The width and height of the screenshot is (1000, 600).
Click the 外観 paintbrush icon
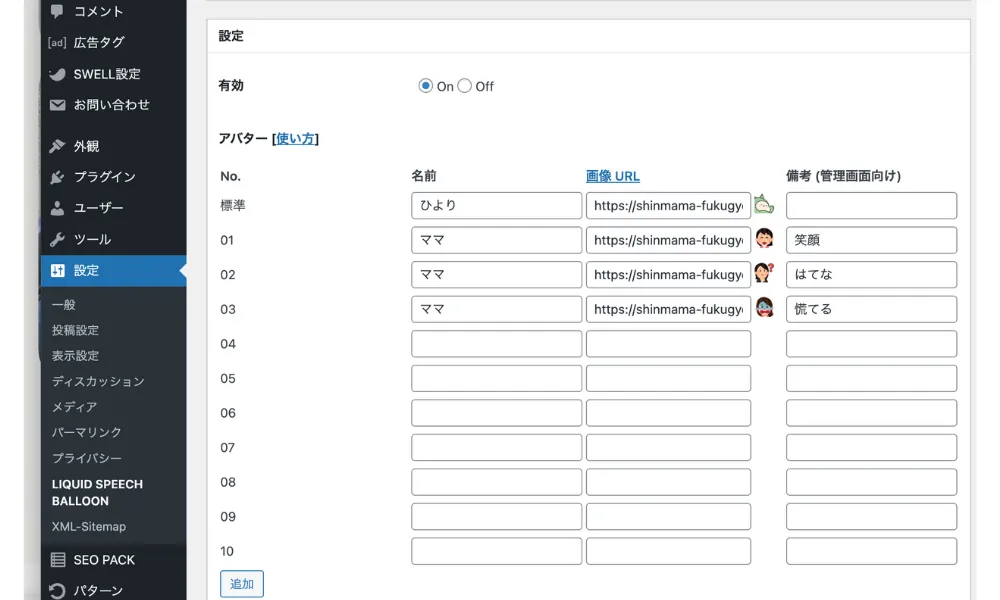[x=58, y=146]
